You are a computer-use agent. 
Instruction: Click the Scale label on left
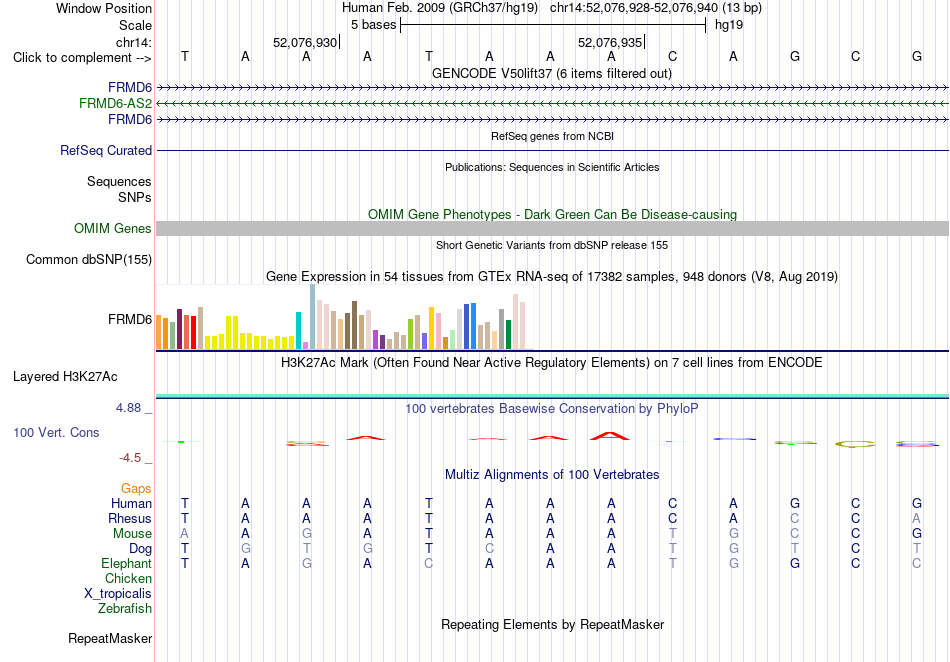[x=135, y=25]
